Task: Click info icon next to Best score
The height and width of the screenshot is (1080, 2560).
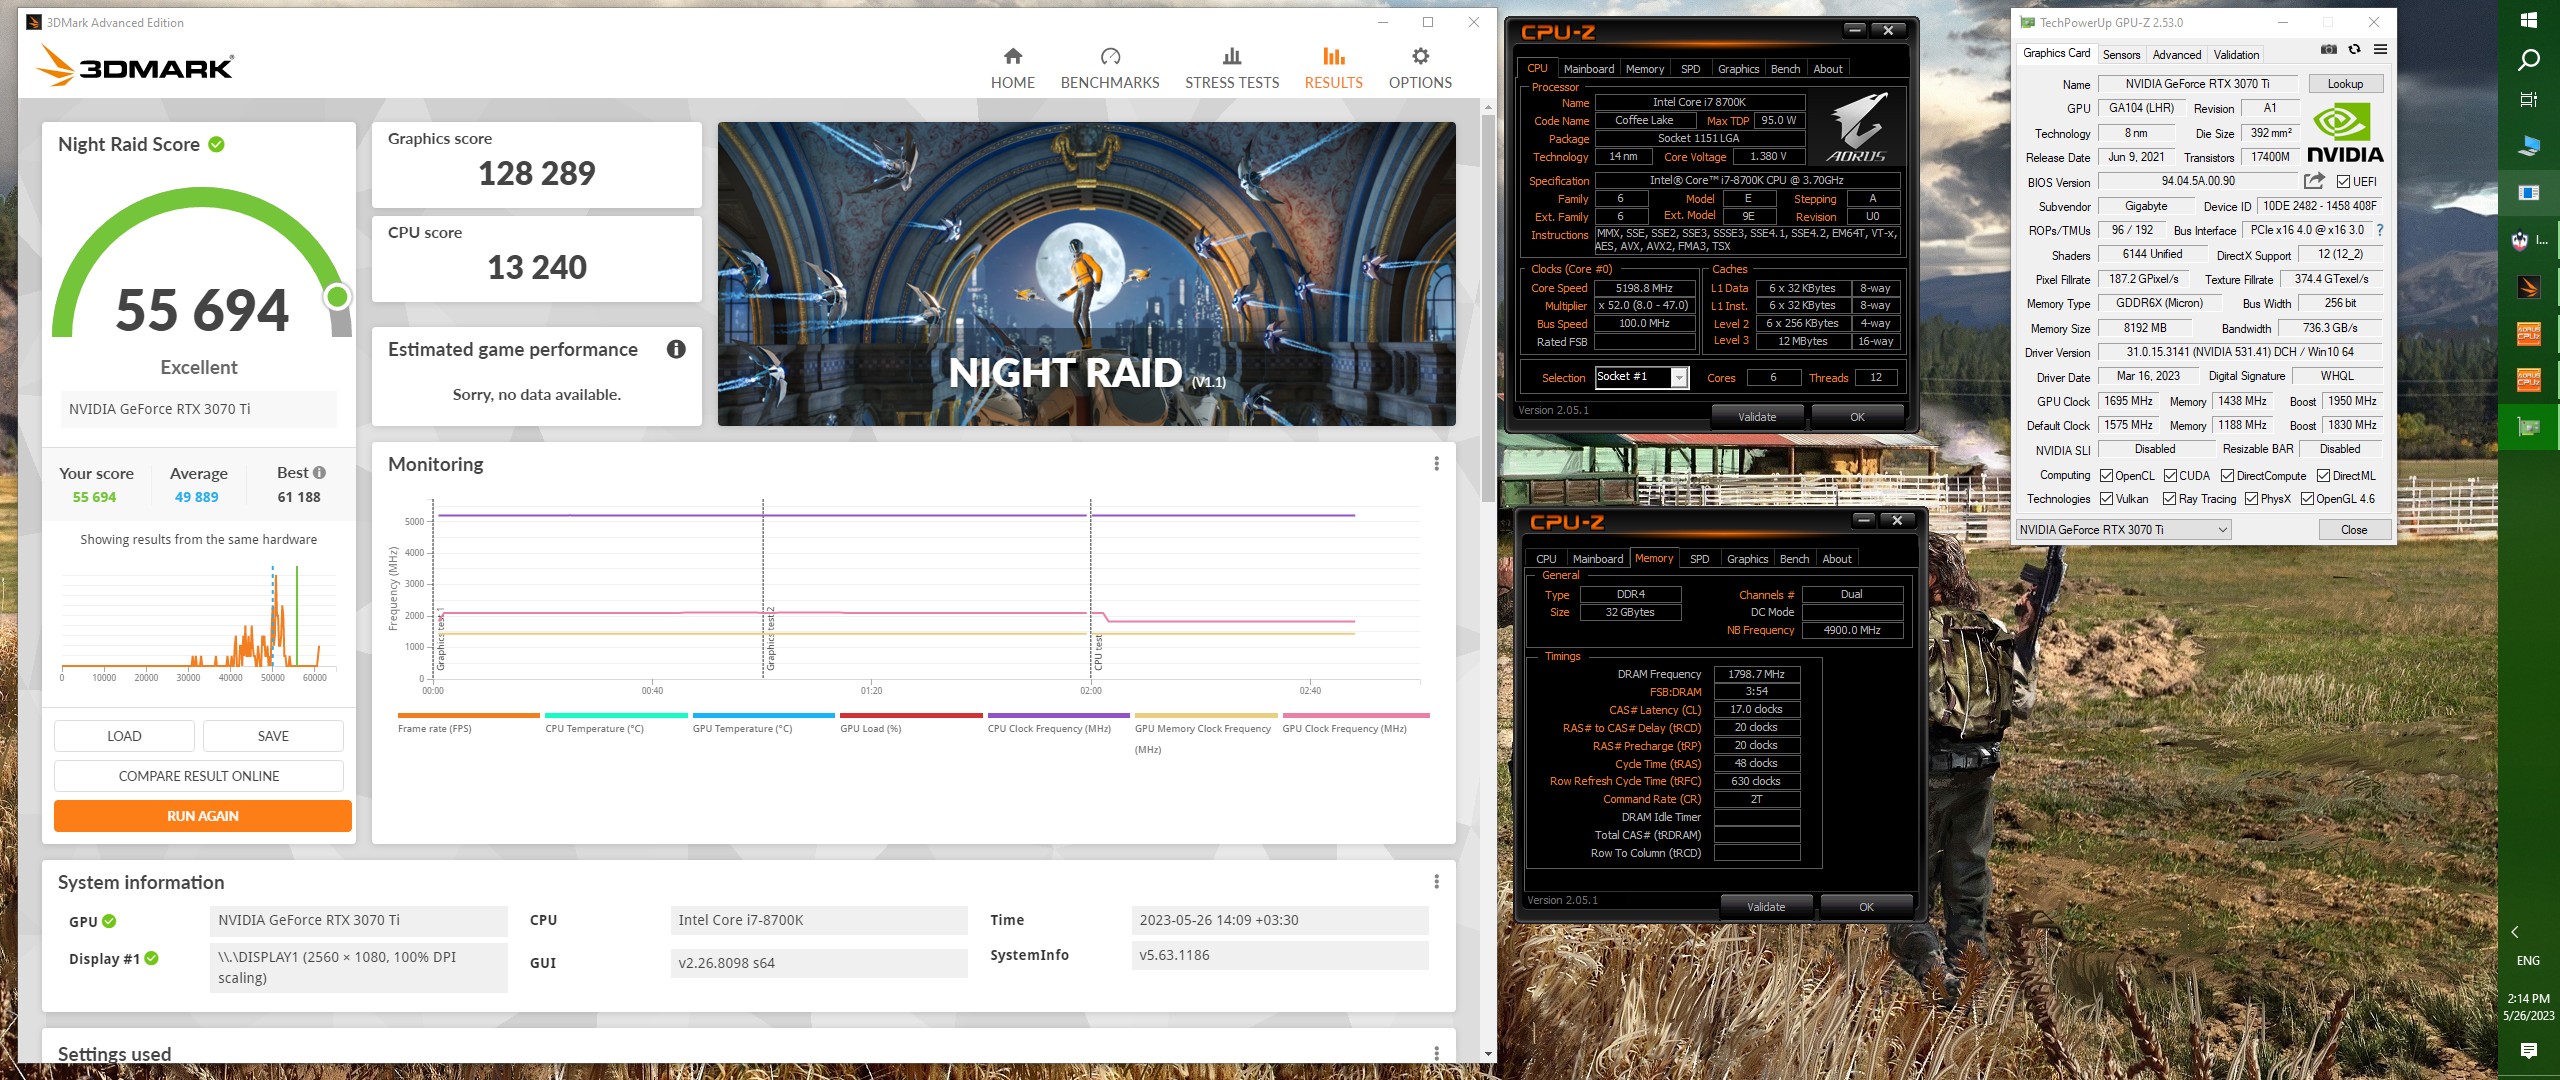Action: tap(320, 472)
